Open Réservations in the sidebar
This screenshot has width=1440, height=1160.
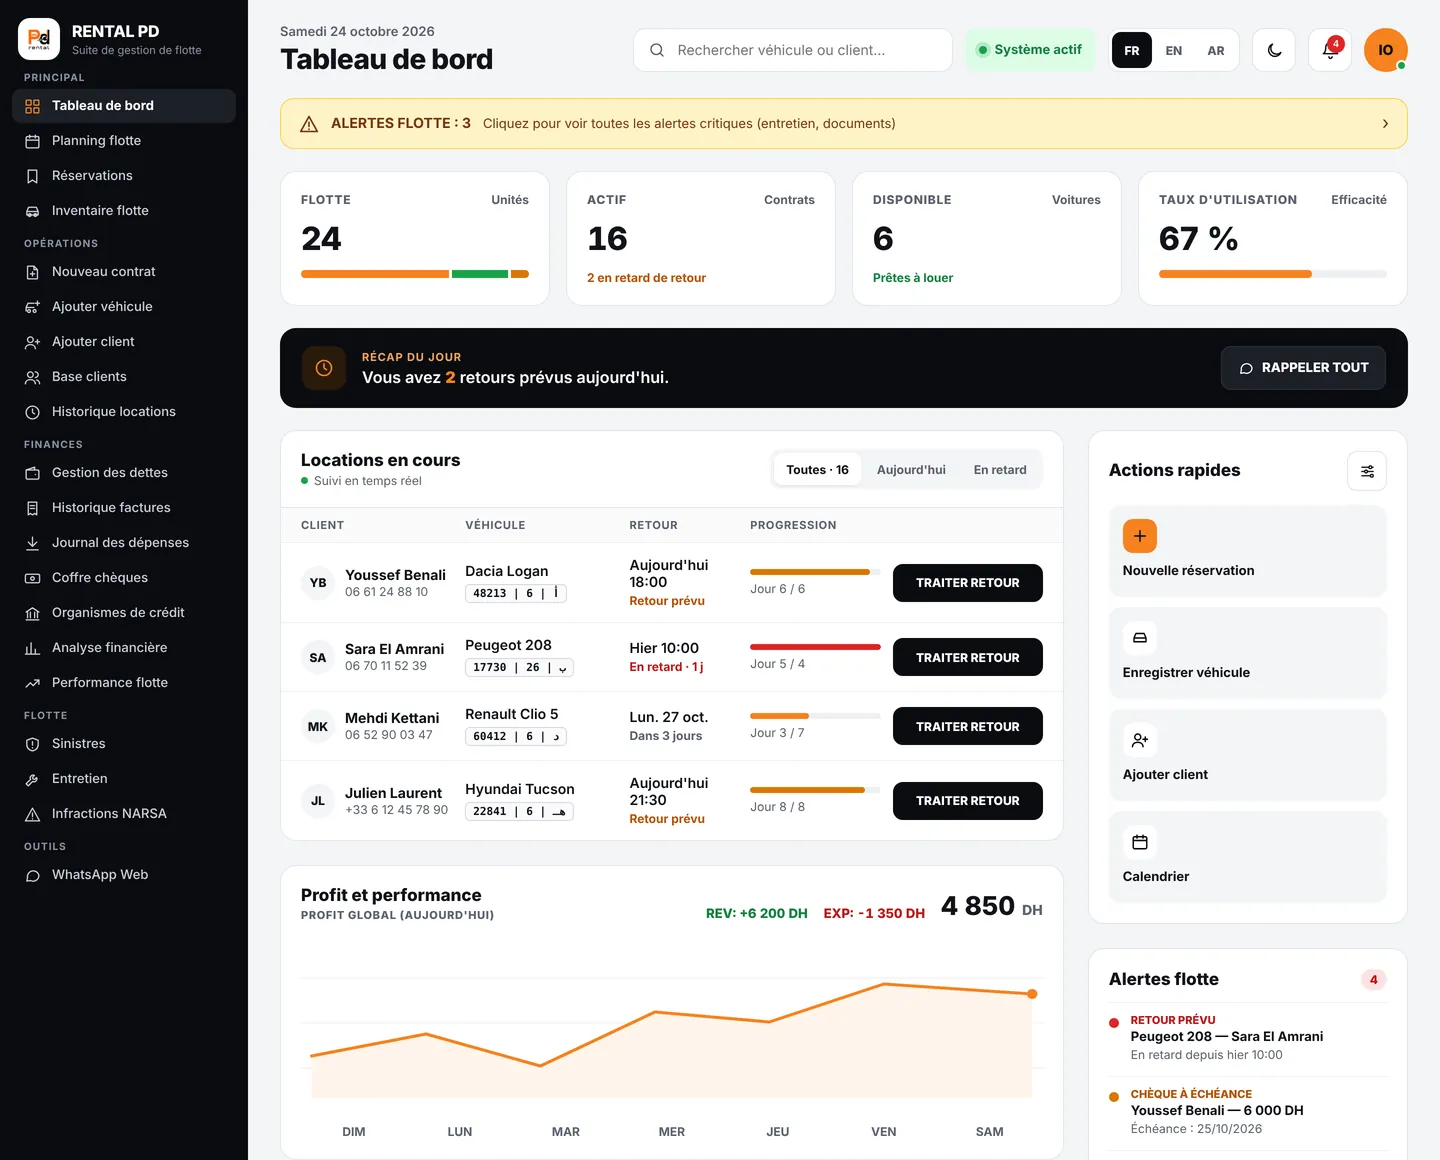[x=124, y=176]
